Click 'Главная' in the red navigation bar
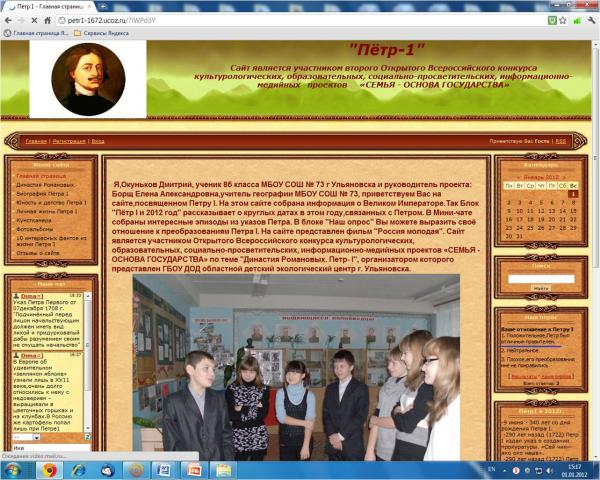 pos(36,141)
